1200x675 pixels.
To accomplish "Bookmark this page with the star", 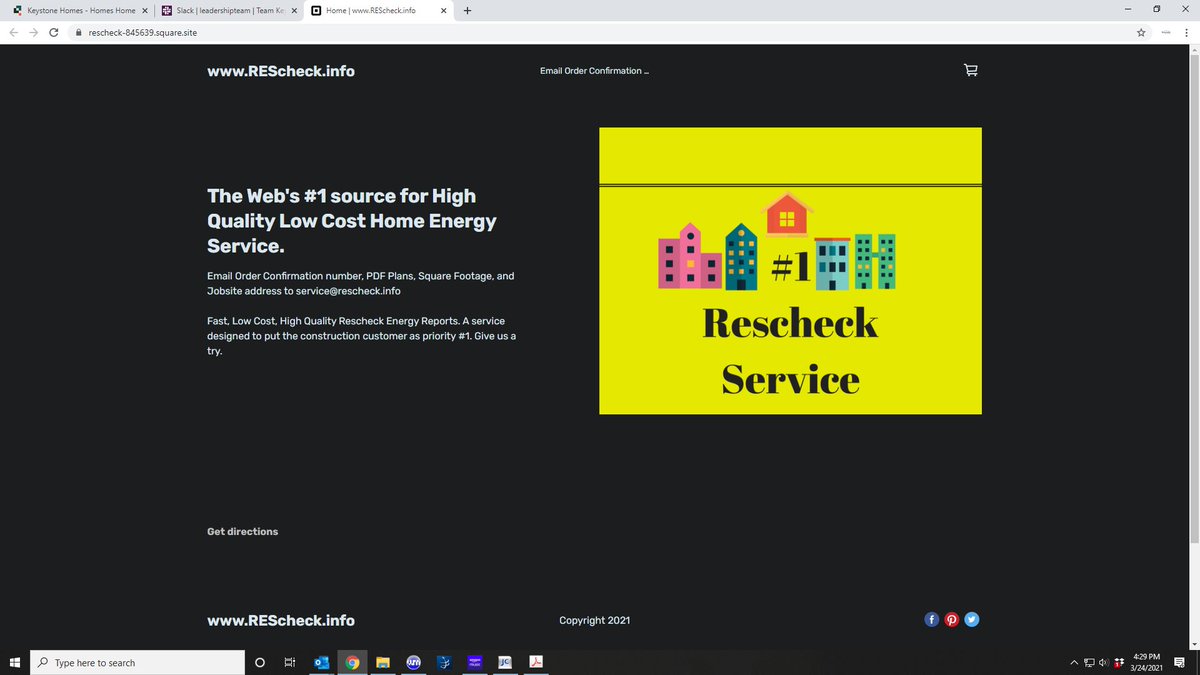I will [x=1141, y=32].
